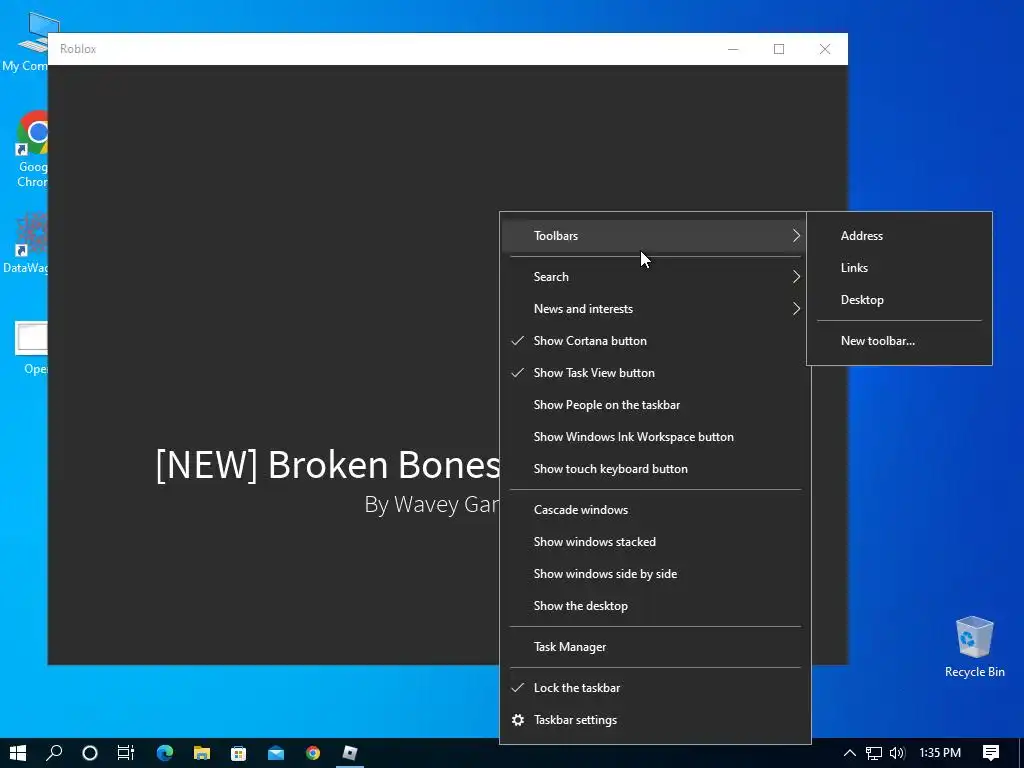Screen dimensions: 1024x768
Task: Launch Google Chrome from the taskbar
Action: coord(313,753)
